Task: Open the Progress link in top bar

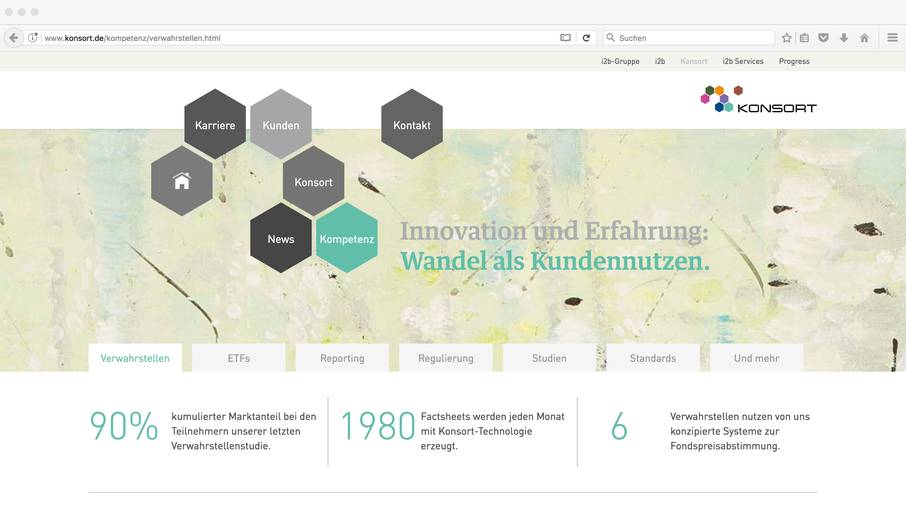Action: point(794,61)
